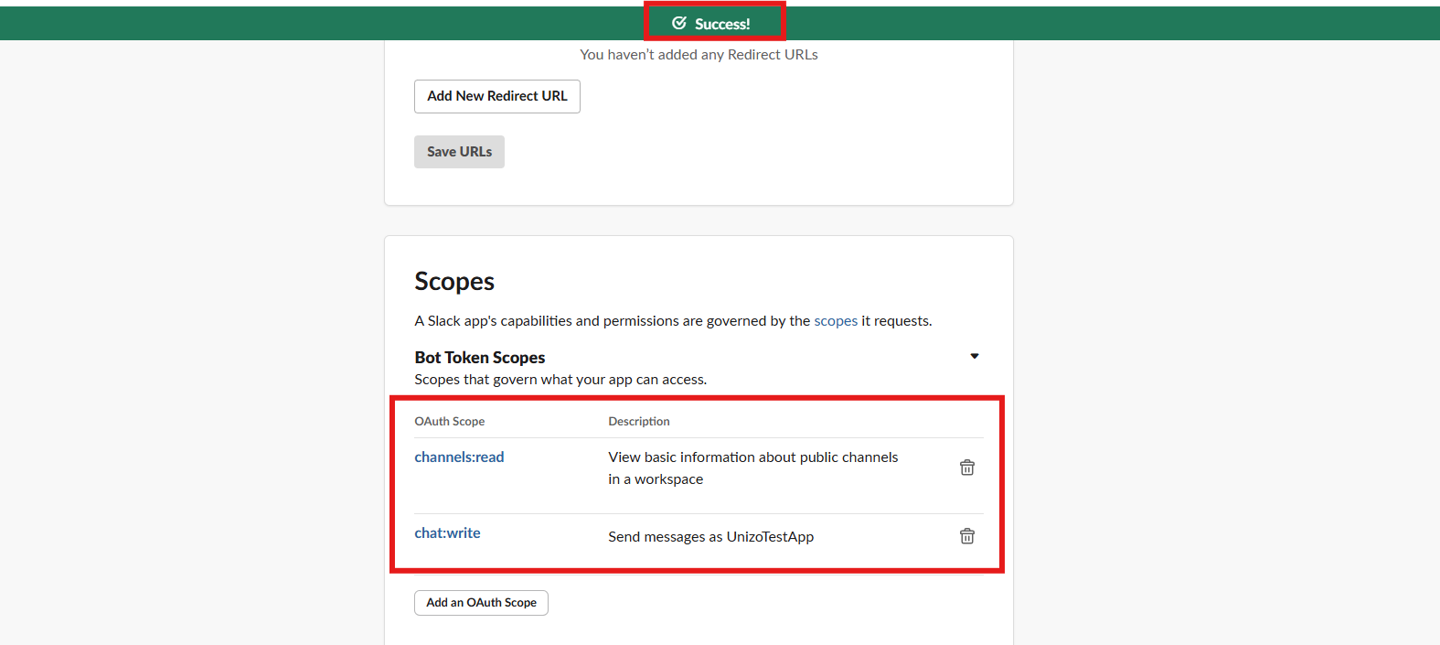Open the scopes documentation link
This screenshot has width=1440, height=645.
[835, 321]
